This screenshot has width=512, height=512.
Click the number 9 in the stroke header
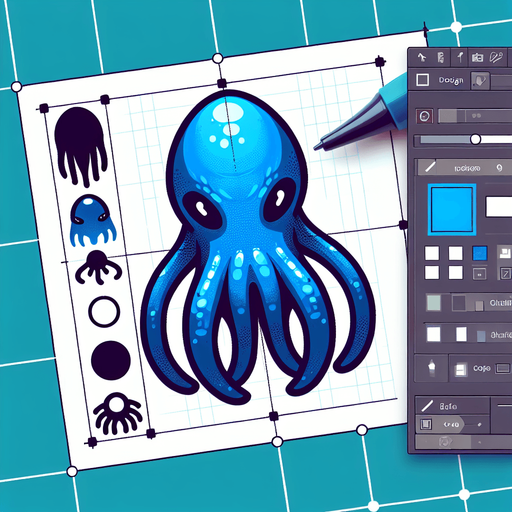coord(499,168)
